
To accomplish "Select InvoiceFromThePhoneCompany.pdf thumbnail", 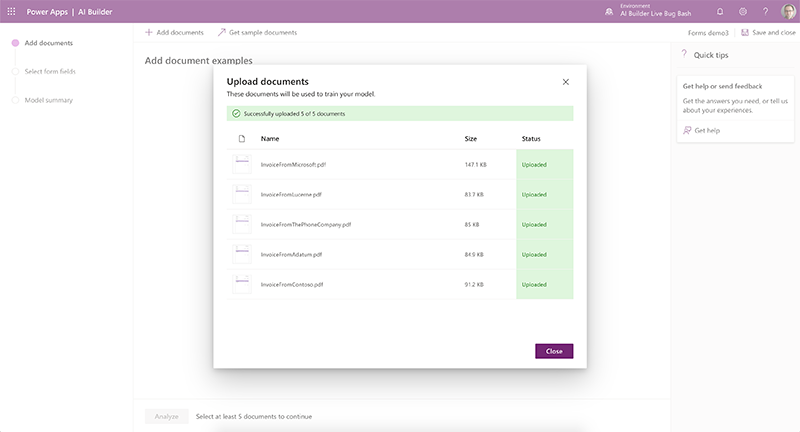I will pyautogui.click(x=242, y=224).
